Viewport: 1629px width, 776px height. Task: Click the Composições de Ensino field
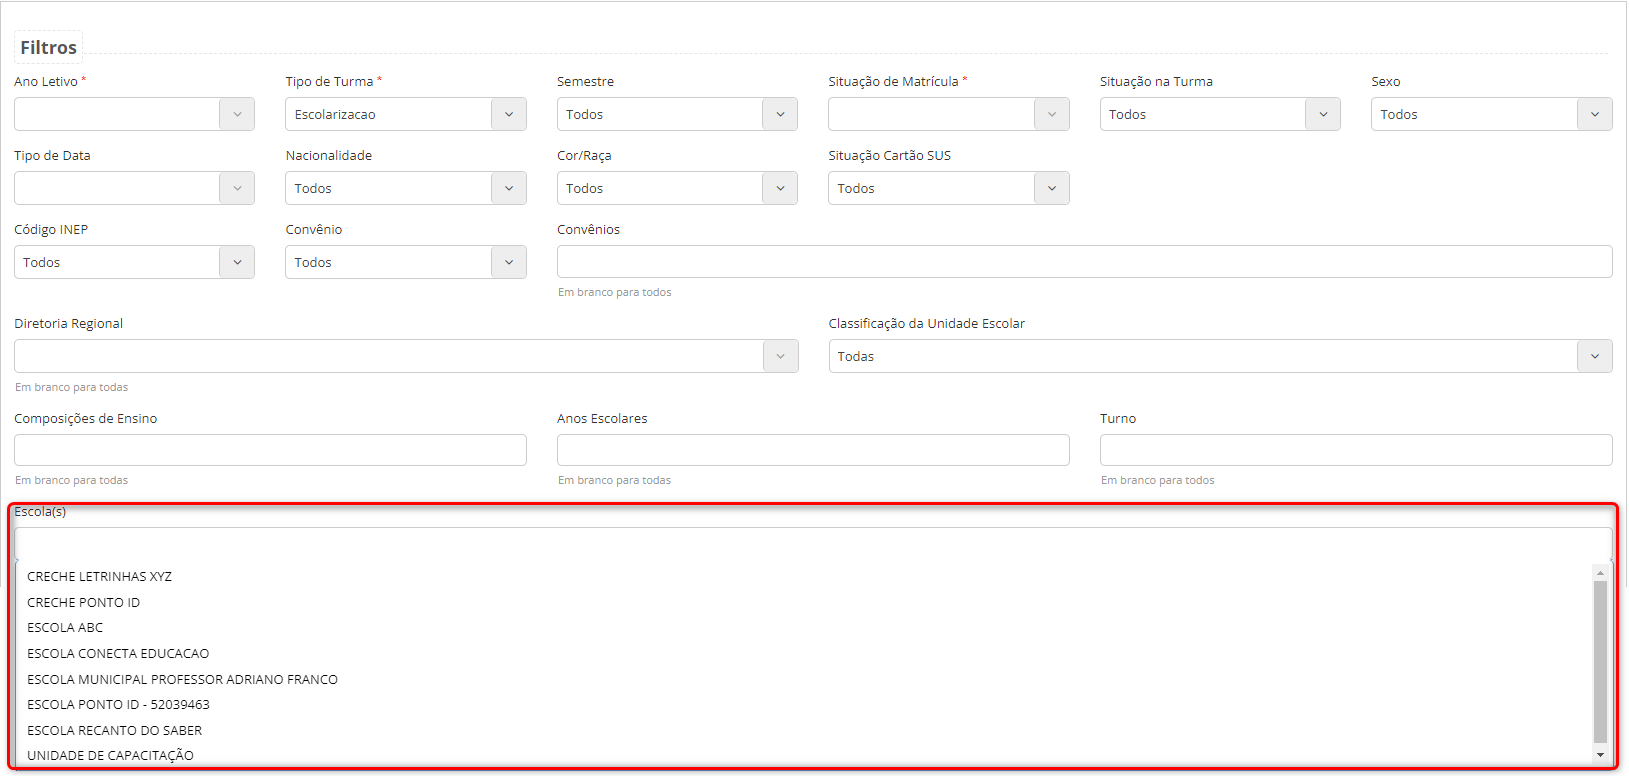(x=270, y=450)
